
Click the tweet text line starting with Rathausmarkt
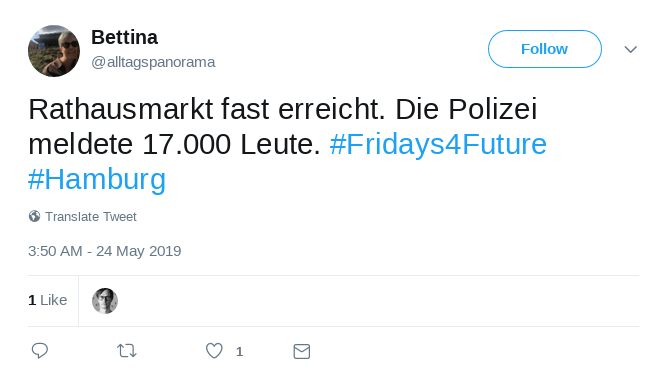click(282, 109)
